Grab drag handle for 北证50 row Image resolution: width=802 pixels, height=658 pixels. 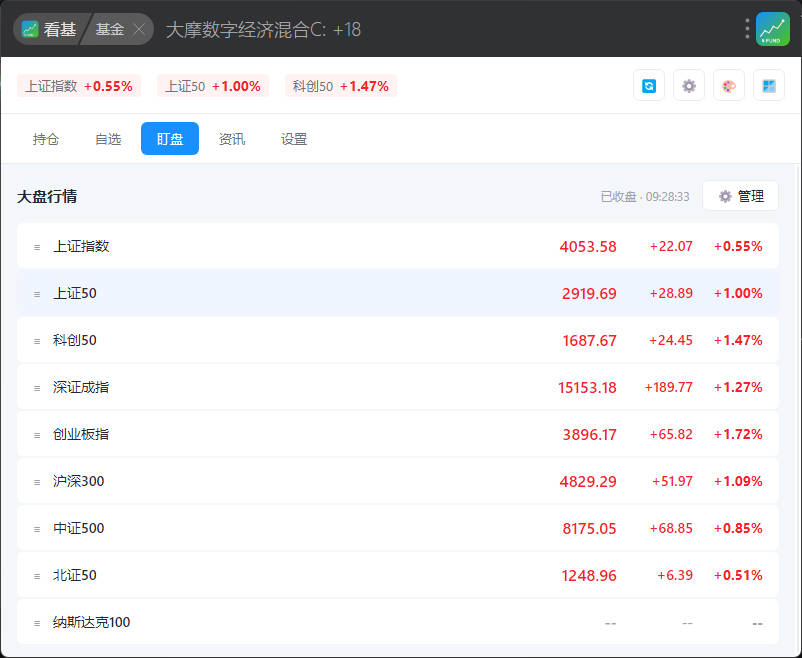37,577
